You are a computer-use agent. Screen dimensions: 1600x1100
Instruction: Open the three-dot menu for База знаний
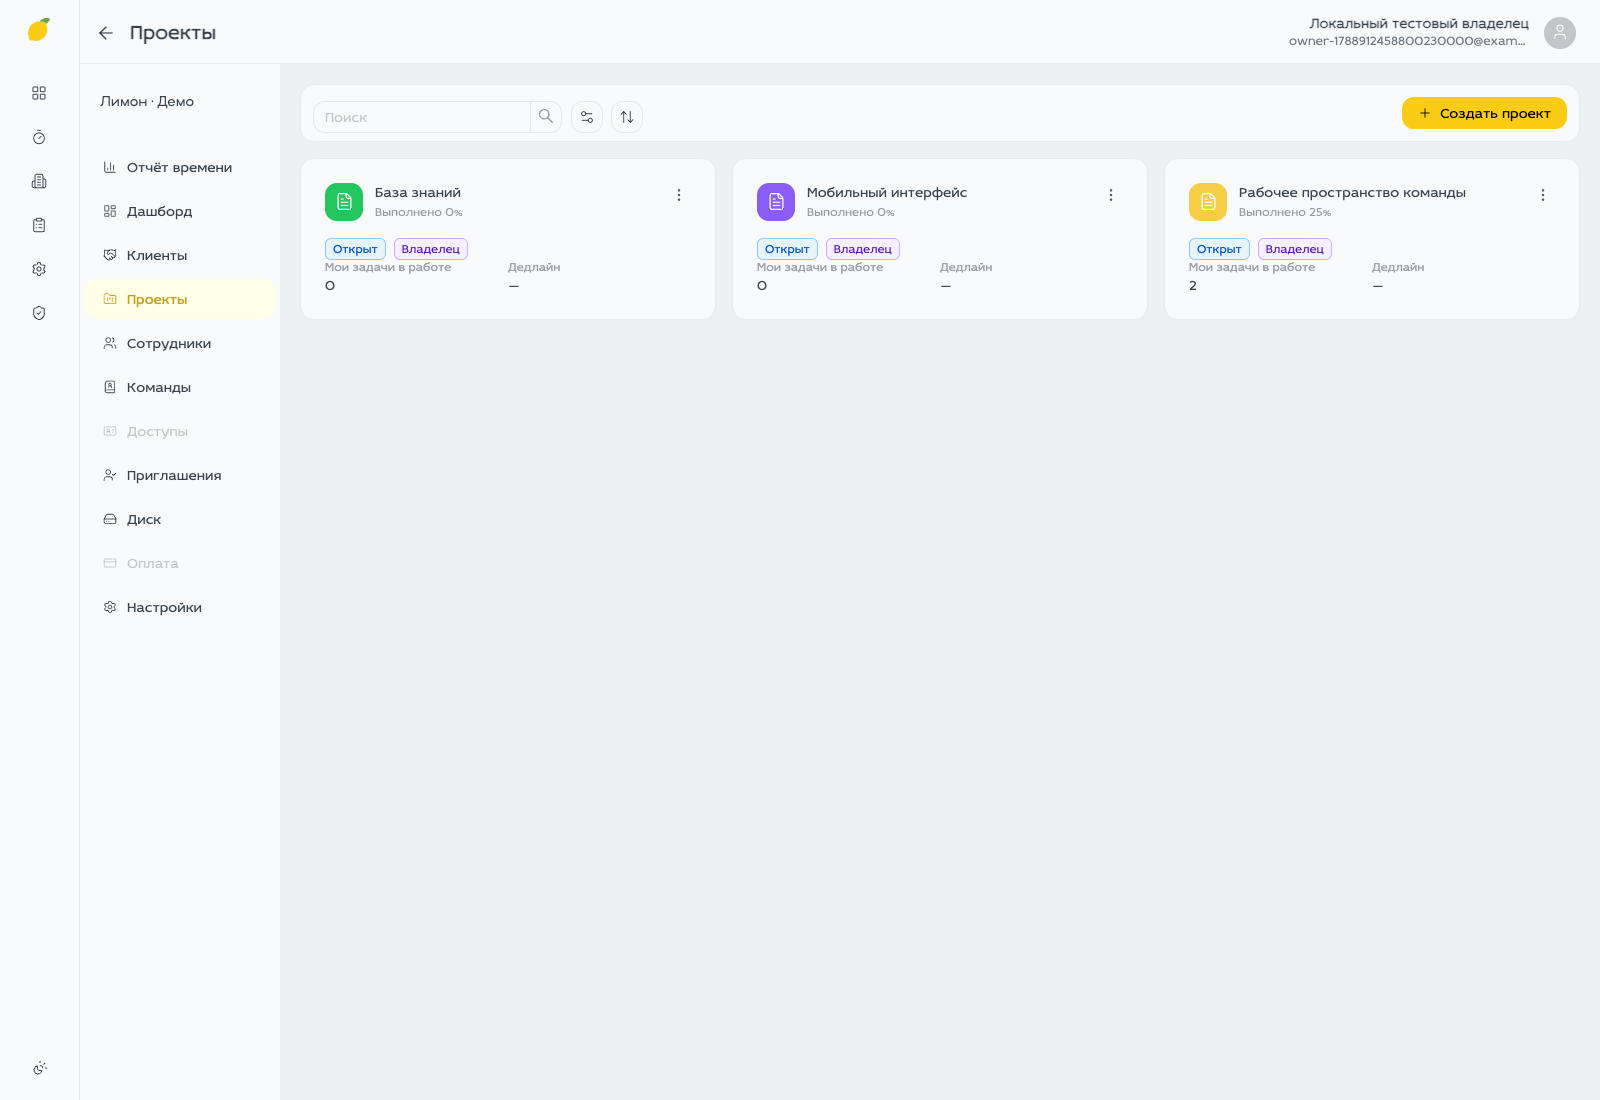point(679,195)
